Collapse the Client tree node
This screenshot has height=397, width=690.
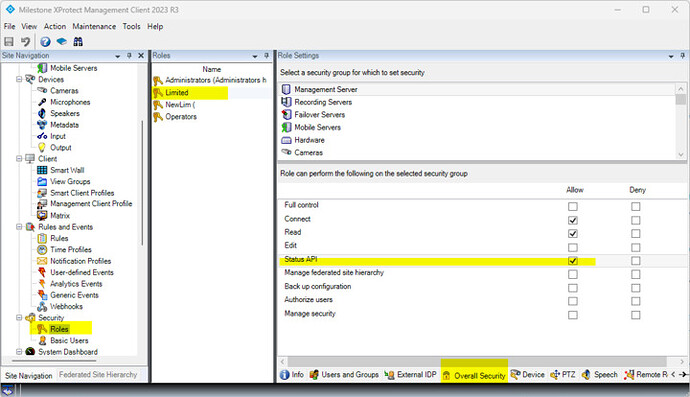[x=19, y=158]
